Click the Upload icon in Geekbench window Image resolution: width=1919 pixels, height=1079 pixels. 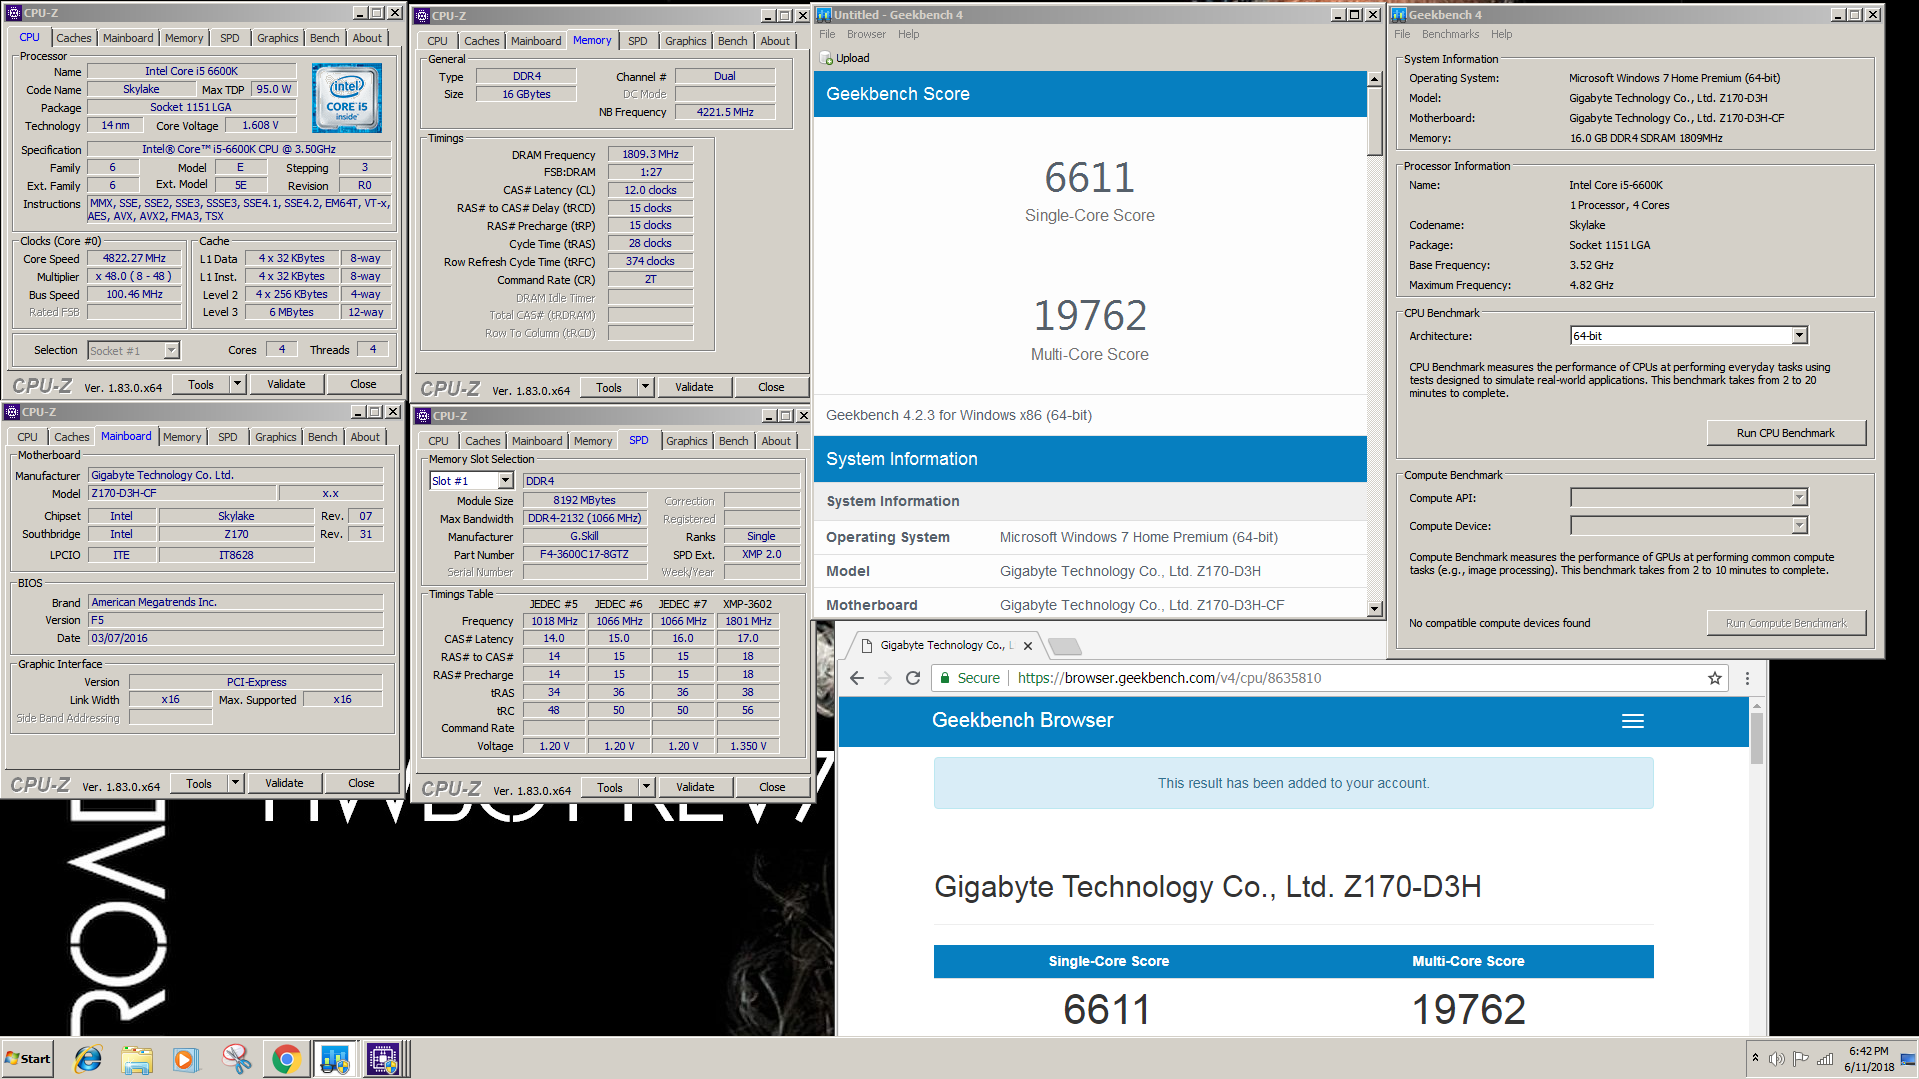(827, 58)
